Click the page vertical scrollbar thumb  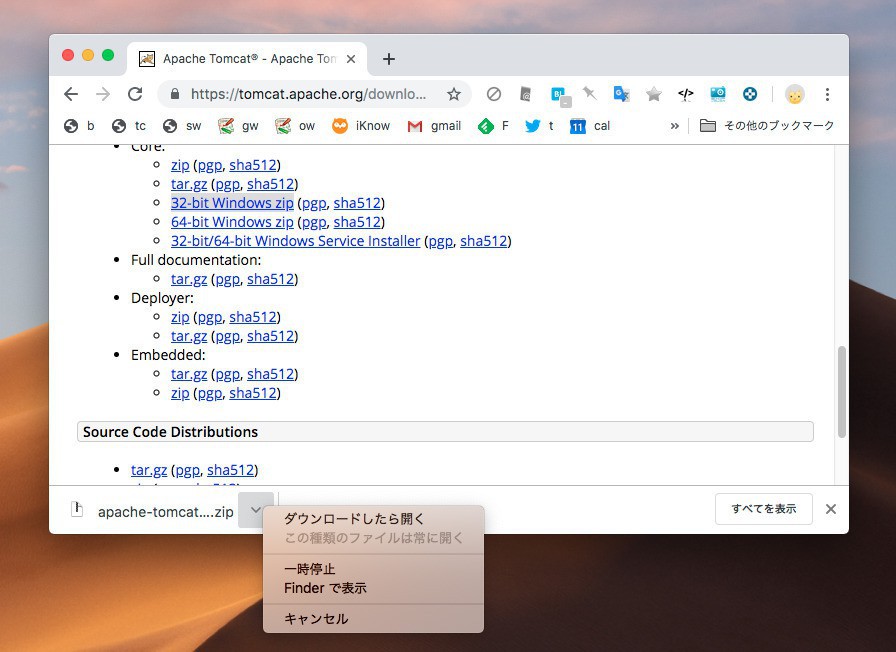[841, 392]
